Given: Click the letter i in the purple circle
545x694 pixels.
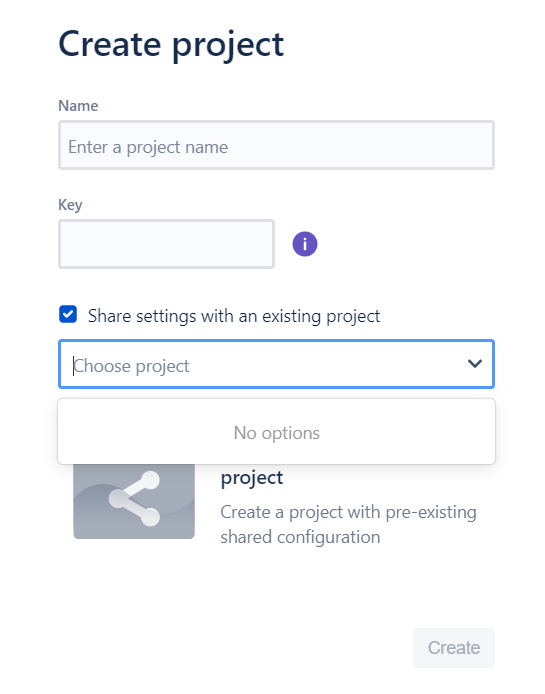Looking at the screenshot, I should pos(305,244).
